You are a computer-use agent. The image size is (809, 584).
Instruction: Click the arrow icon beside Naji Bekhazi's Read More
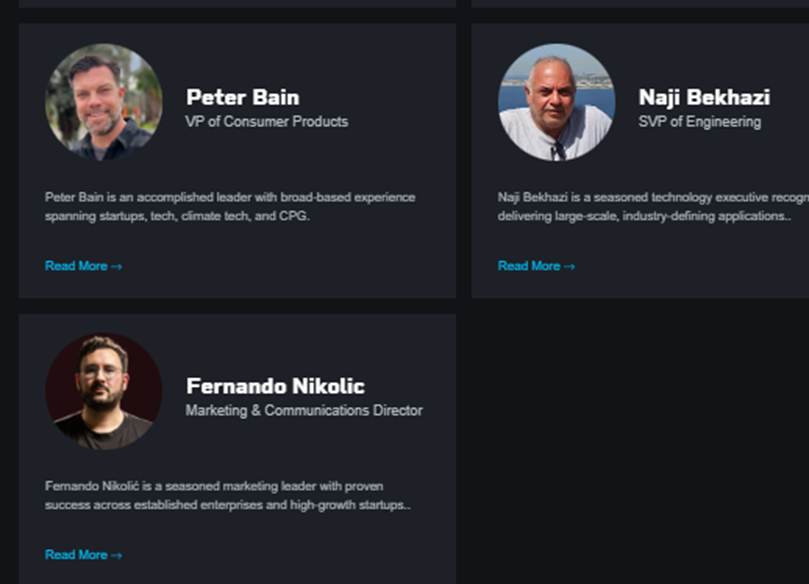(x=570, y=267)
